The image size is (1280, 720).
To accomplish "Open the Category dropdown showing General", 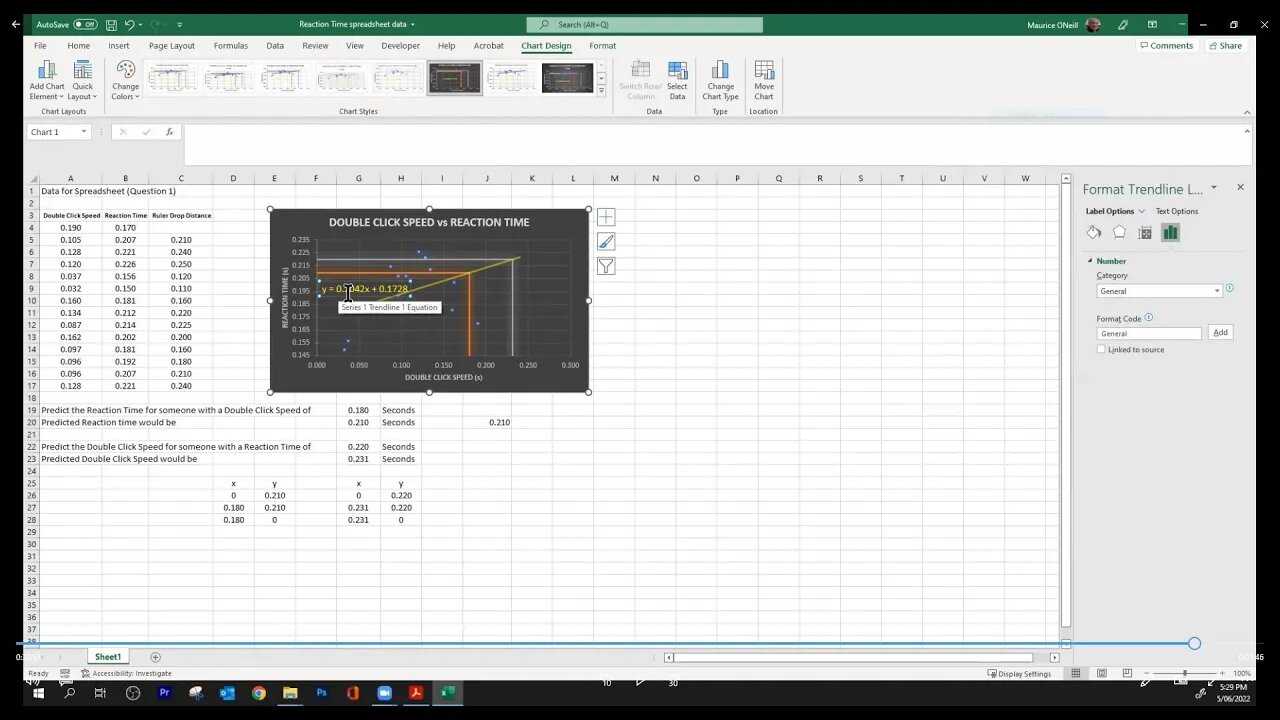I will pos(1159,291).
